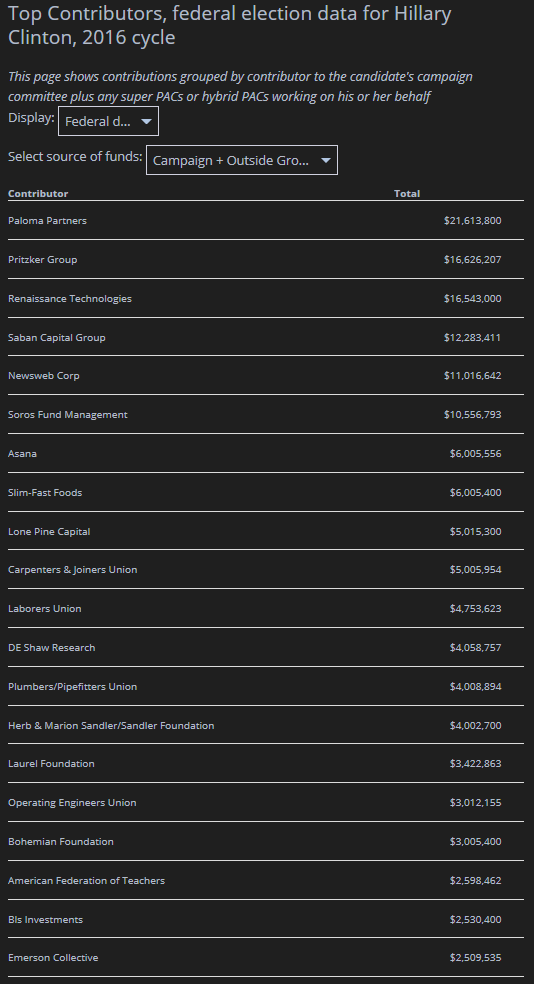Select the Asana contributor row
Screen dimensions: 534x984
[266, 453]
